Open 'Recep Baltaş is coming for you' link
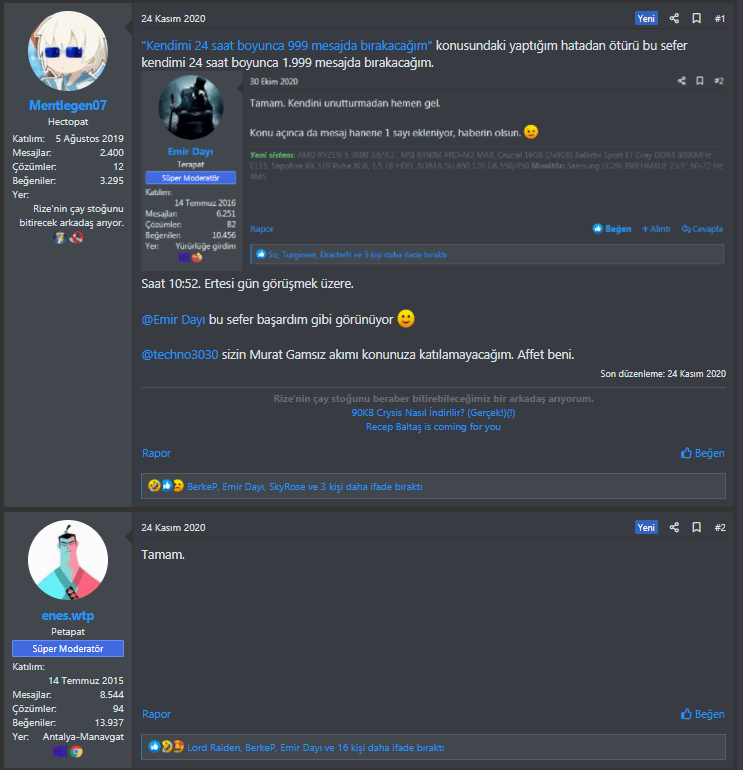 (x=433, y=427)
